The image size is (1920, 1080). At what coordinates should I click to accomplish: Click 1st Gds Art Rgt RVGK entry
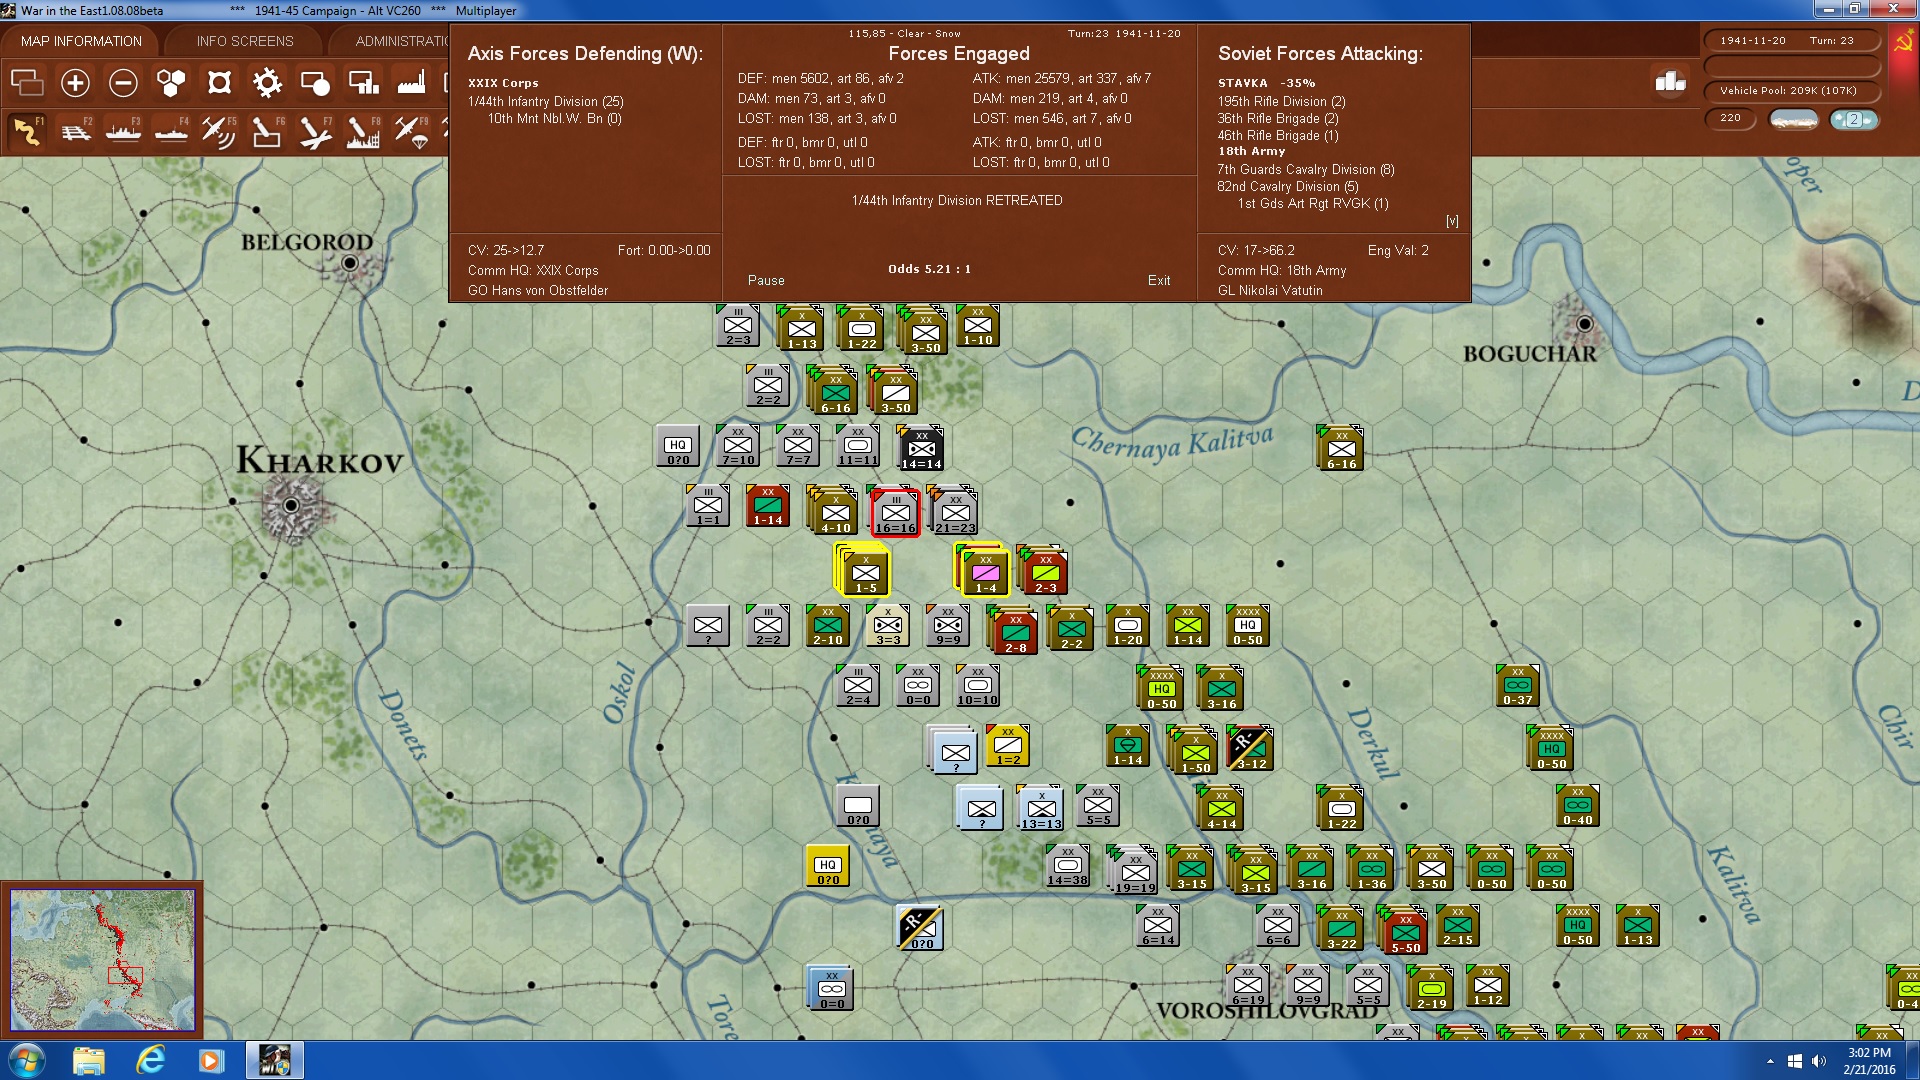click(x=1313, y=204)
